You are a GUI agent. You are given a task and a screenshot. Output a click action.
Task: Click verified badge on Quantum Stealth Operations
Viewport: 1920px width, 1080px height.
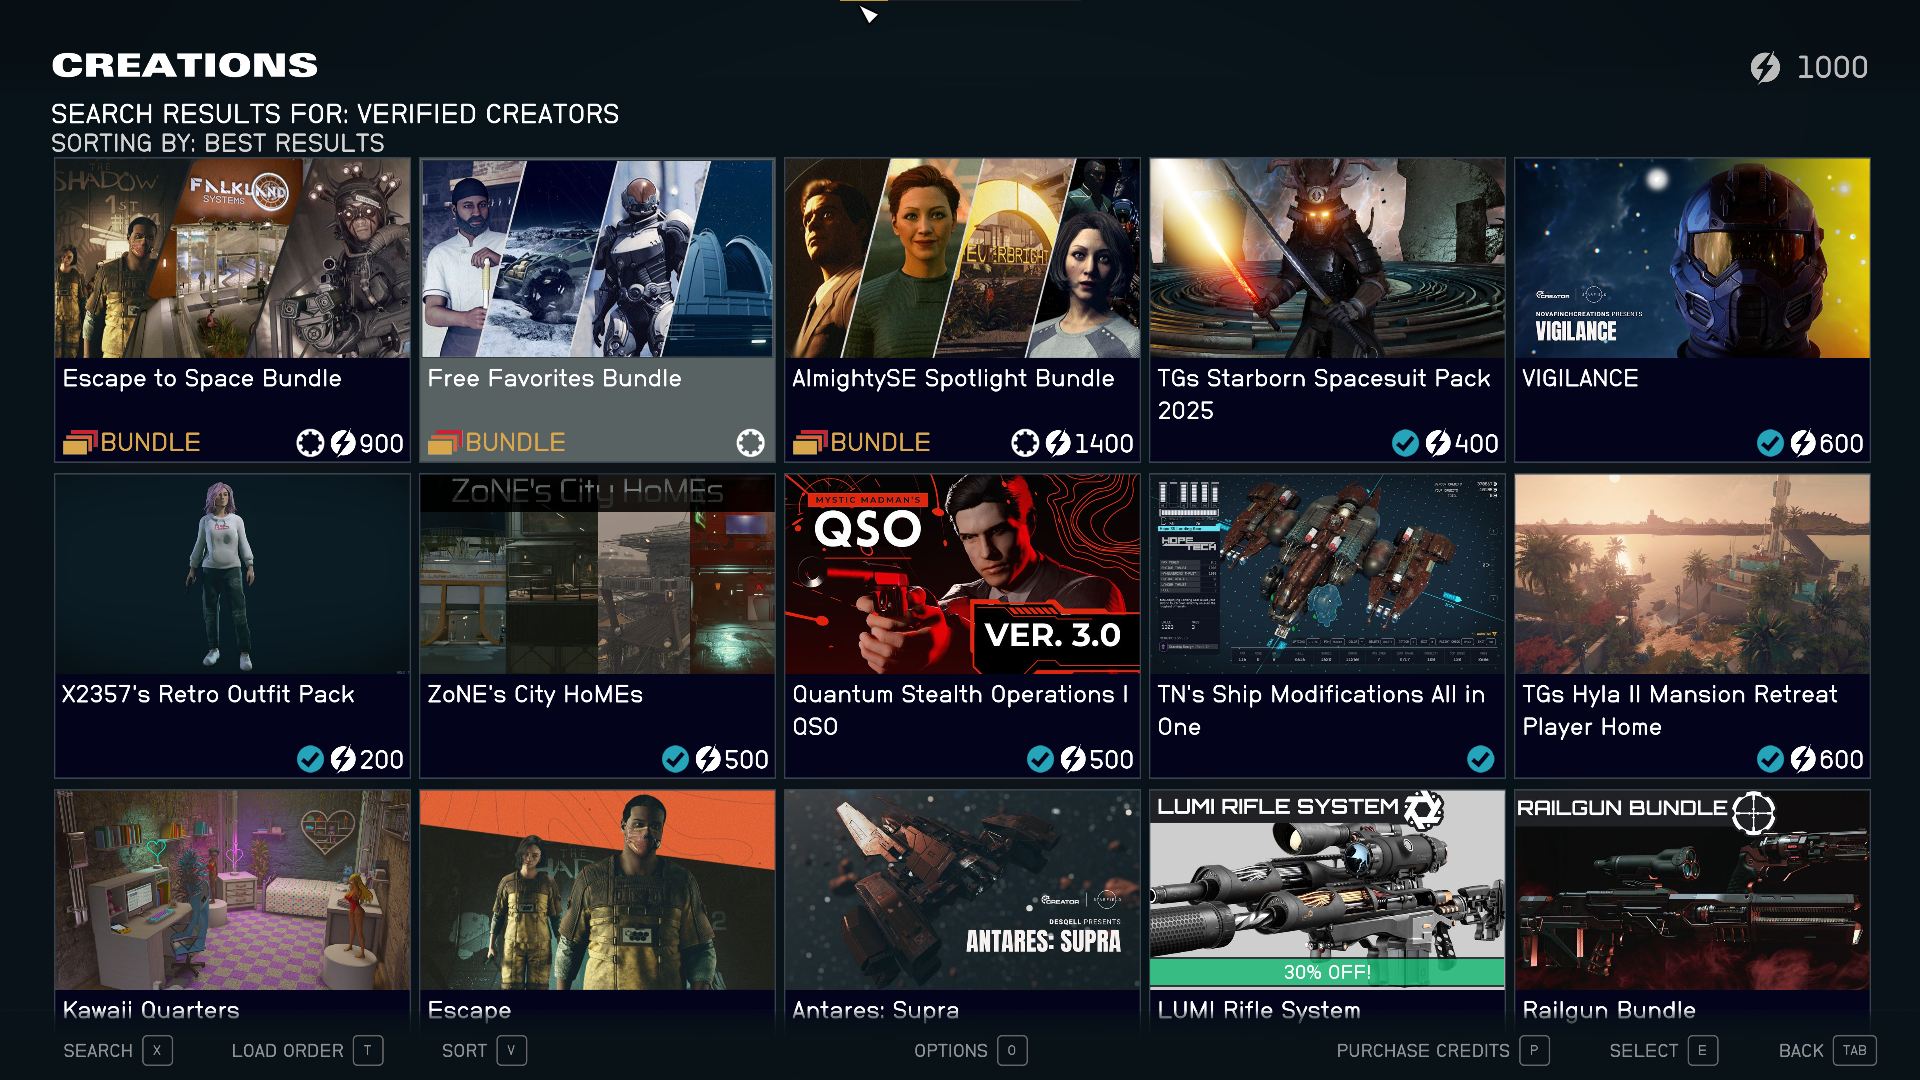pyautogui.click(x=1040, y=759)
